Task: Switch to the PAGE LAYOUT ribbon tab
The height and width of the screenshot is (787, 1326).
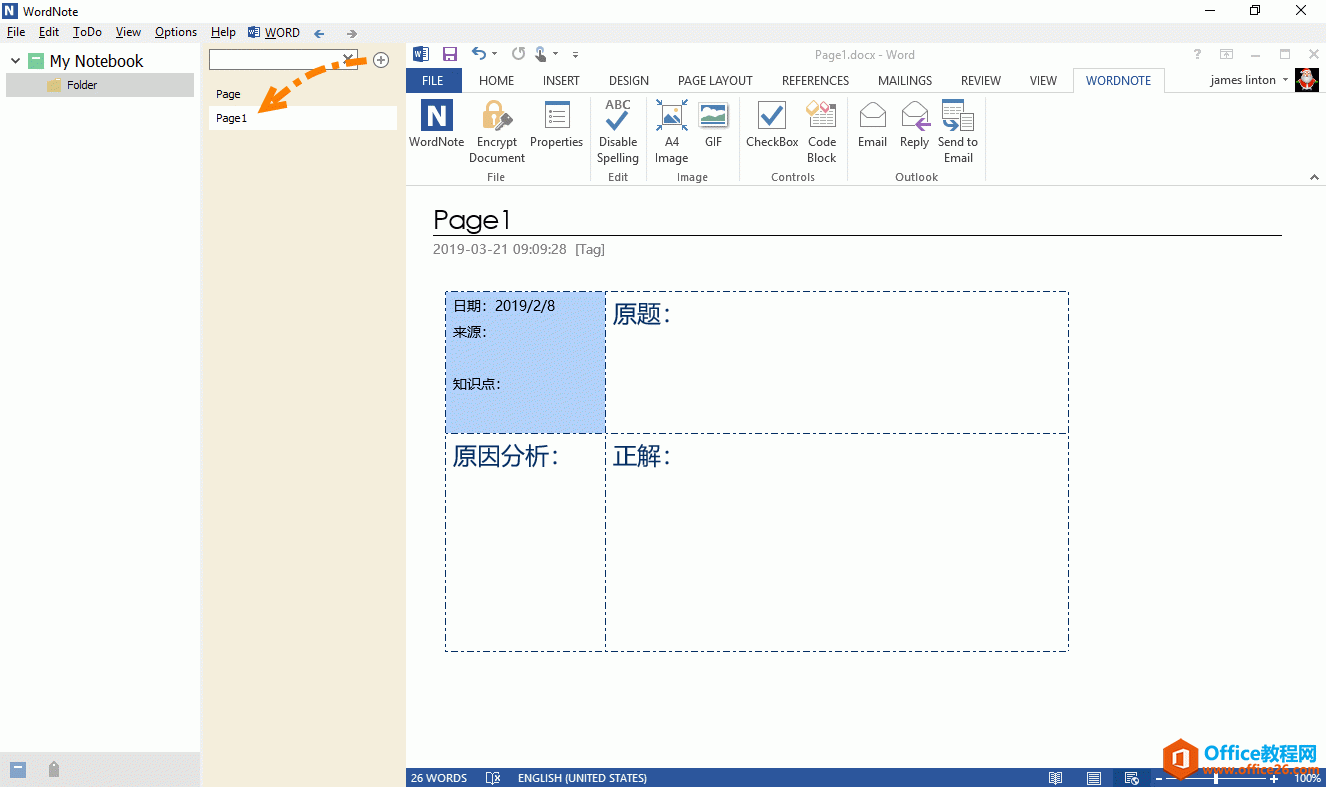Action: (715, 80)
